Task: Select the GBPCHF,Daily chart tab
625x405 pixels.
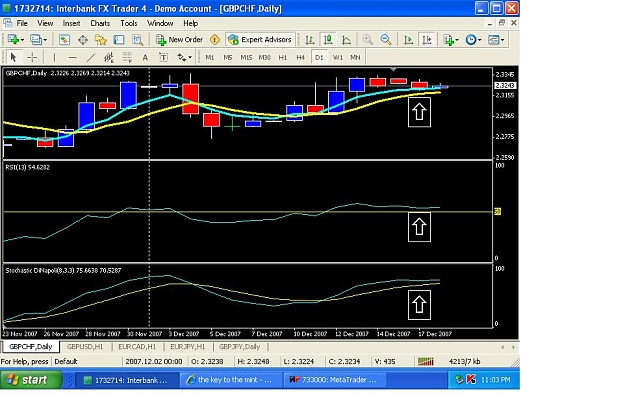Action: pos(31,346)
